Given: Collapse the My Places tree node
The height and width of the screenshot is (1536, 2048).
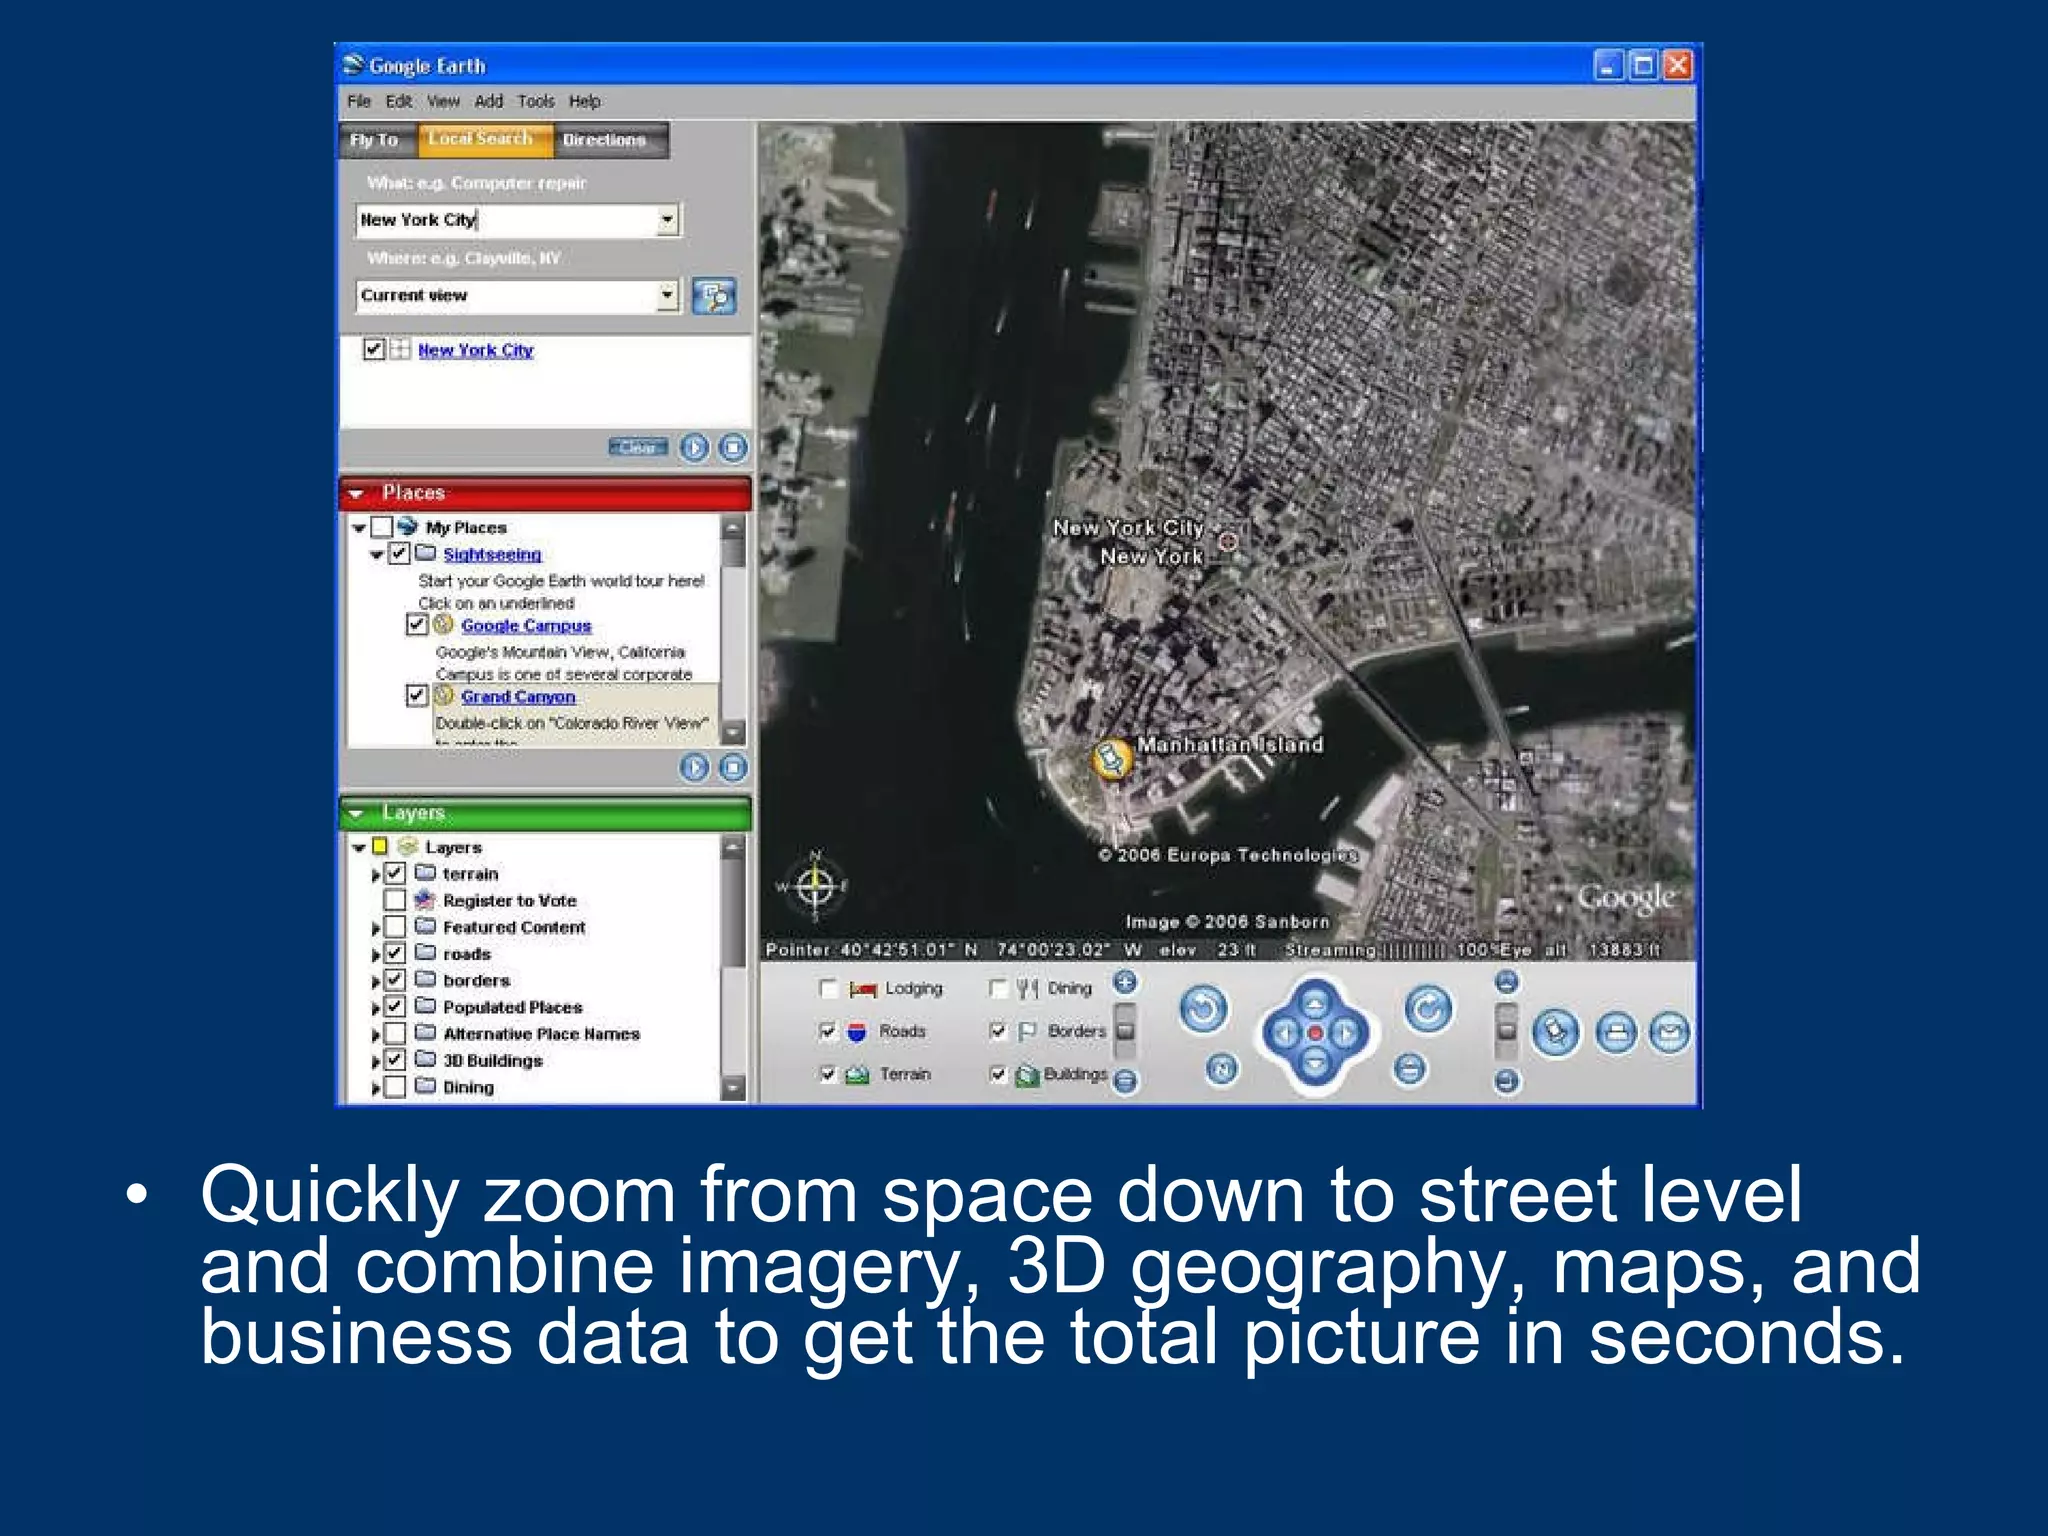Looking at the screenshot, I should (359, 528).
